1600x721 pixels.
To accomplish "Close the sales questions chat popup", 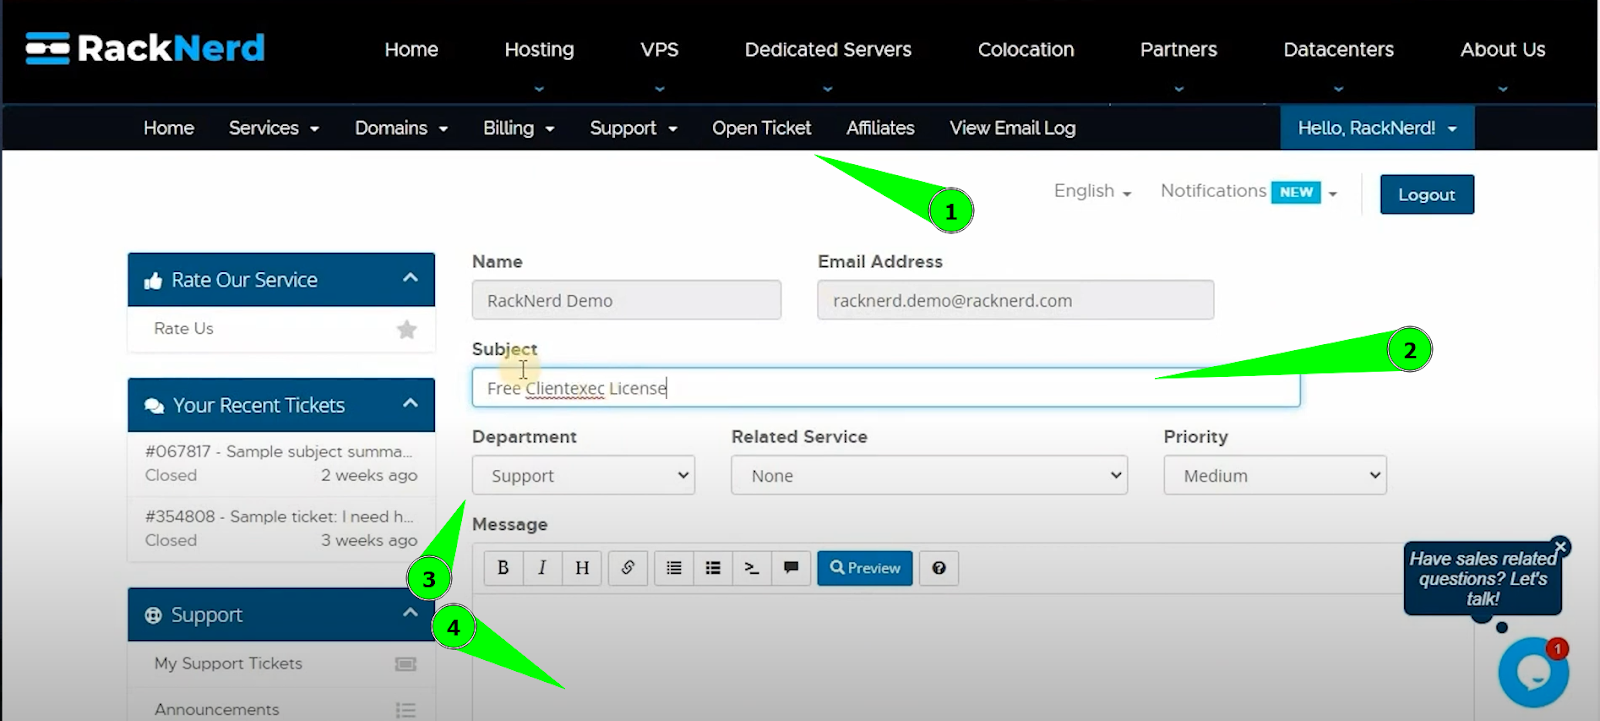I will (1560, 547).
